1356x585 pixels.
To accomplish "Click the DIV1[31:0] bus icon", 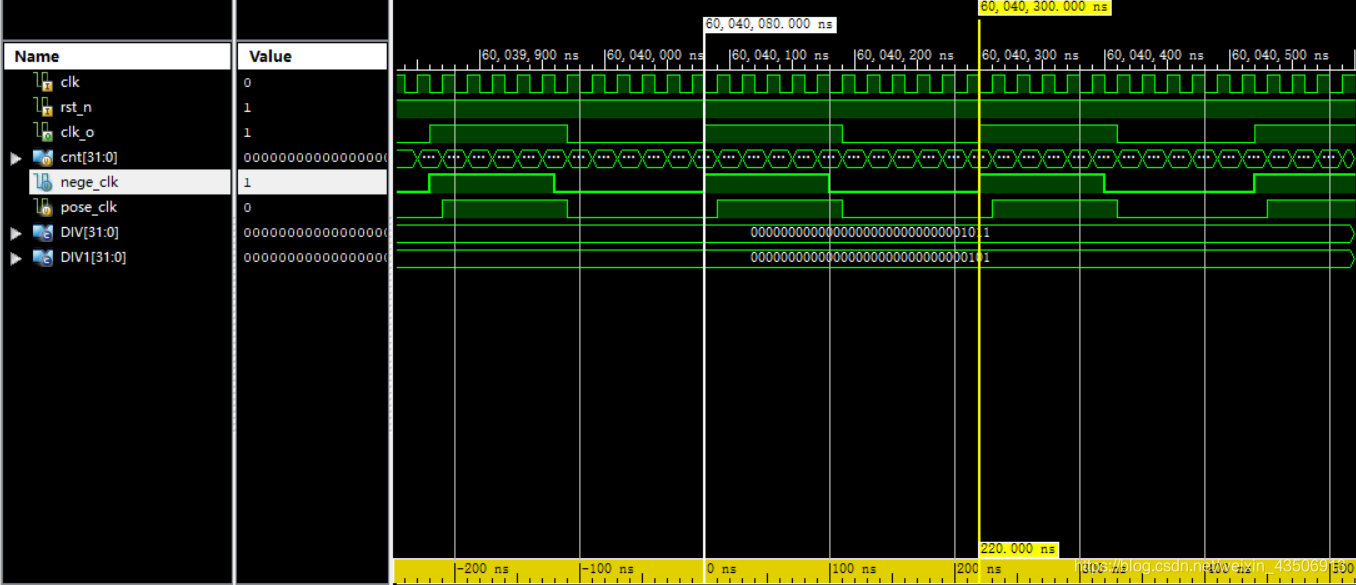I will point(43,257).
